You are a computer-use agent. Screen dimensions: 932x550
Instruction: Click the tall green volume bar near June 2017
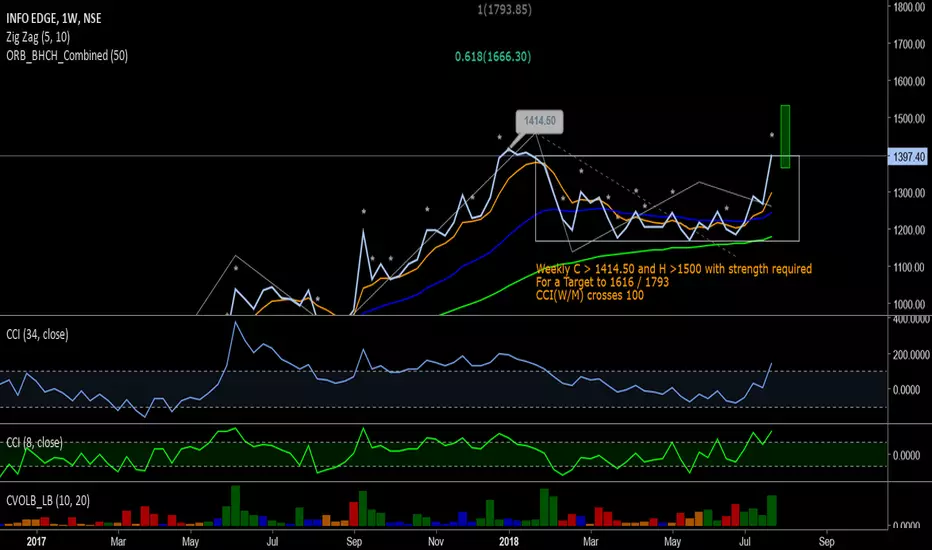coord(235,506)
